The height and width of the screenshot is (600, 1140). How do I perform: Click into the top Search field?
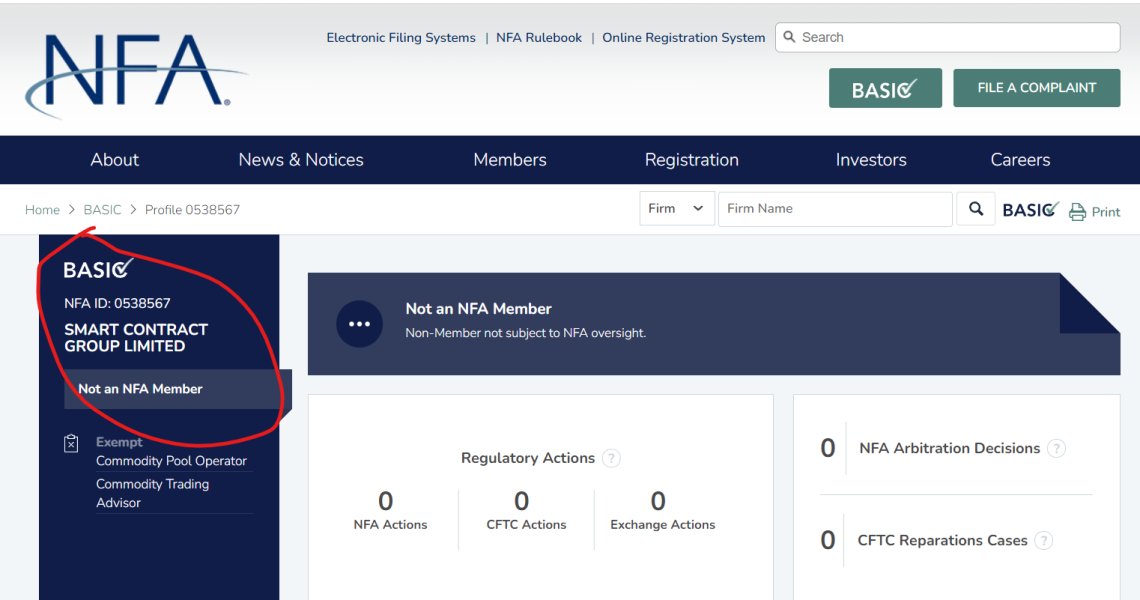tap(947, 37)
